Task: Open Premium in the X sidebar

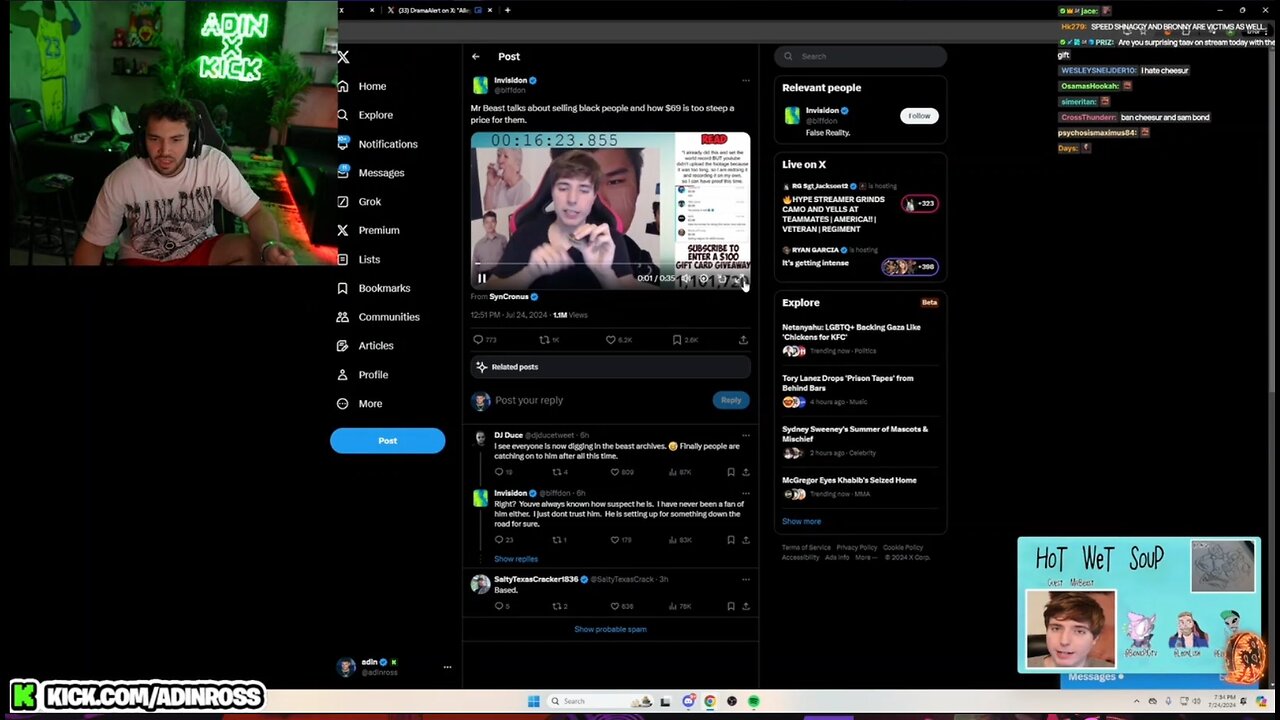Action: point(368,230)
